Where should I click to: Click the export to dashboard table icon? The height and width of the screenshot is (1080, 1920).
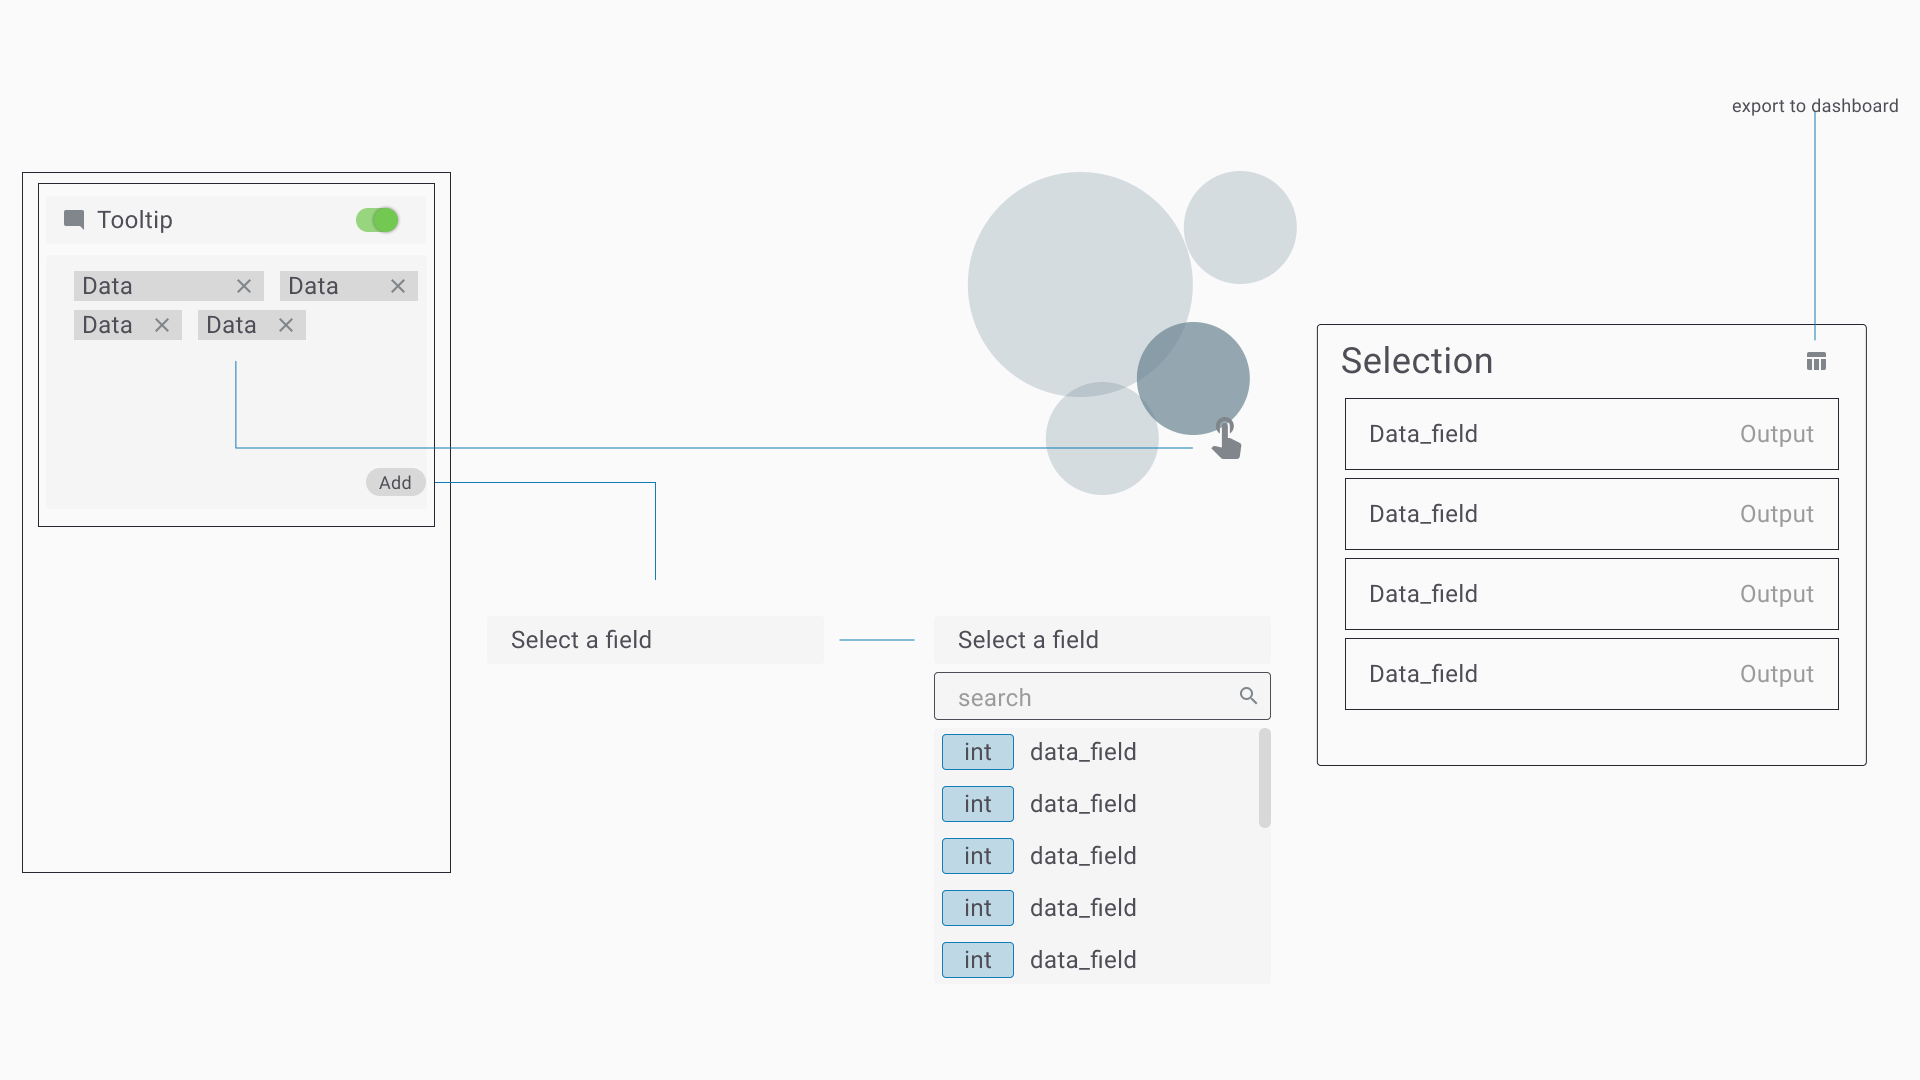pos(1816,361)
